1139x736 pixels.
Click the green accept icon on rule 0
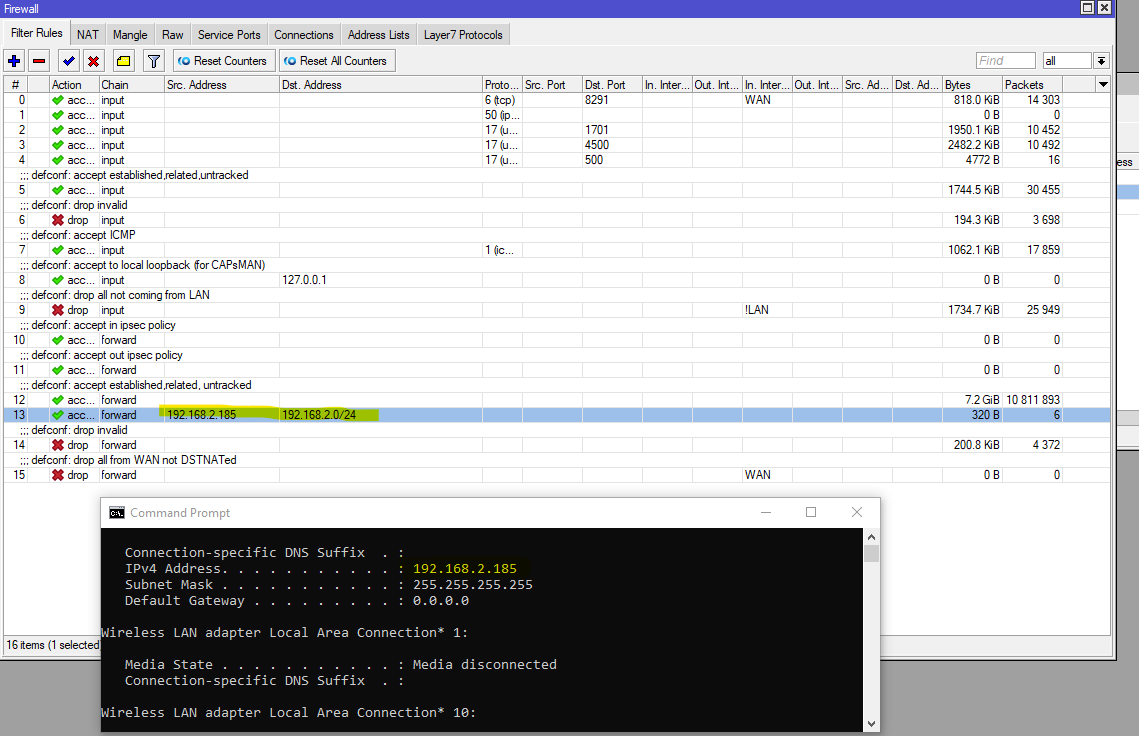(x=58, y=100)
